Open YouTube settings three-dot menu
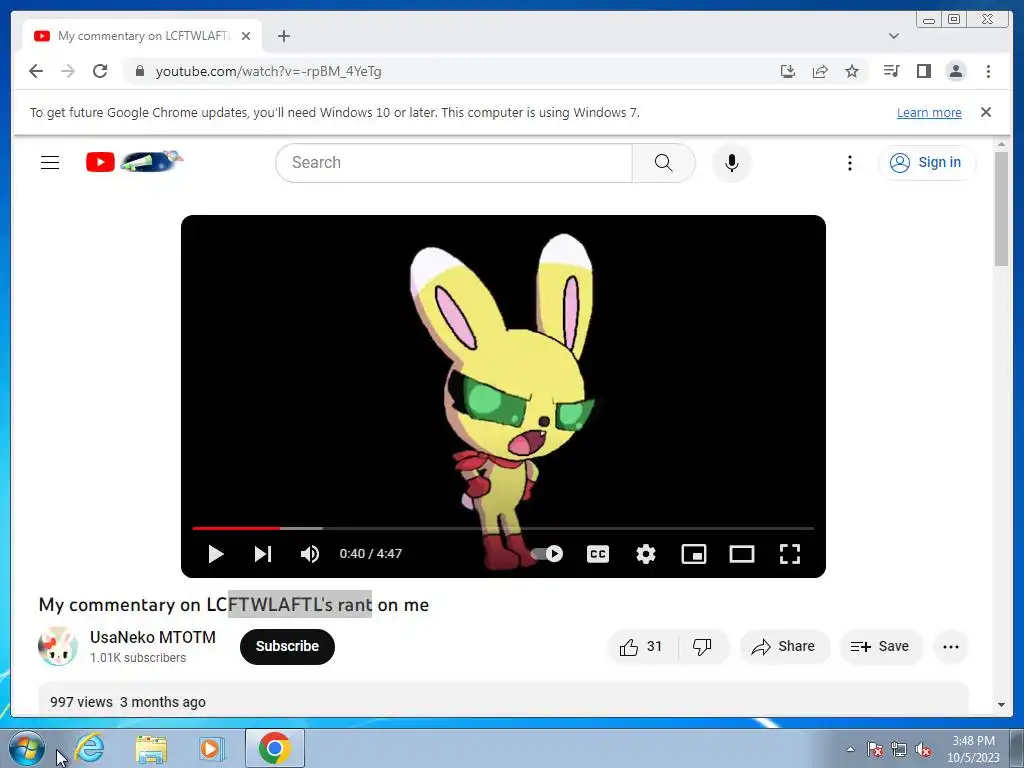This screenshot has height=768, width=1024. click(x=850, y=163)
